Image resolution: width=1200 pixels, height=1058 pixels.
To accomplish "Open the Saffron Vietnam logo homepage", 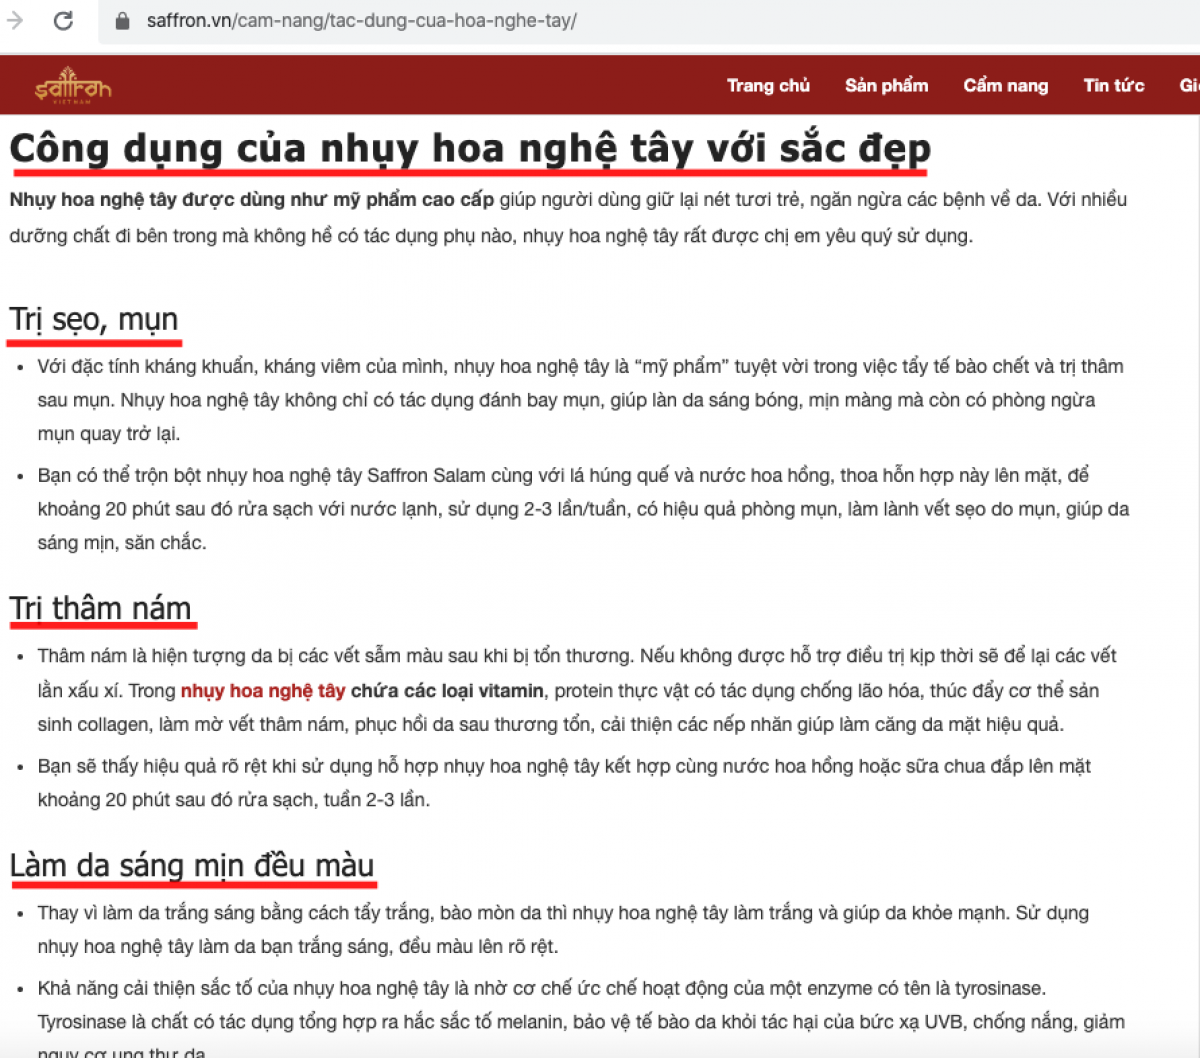I will coord(73,86).
